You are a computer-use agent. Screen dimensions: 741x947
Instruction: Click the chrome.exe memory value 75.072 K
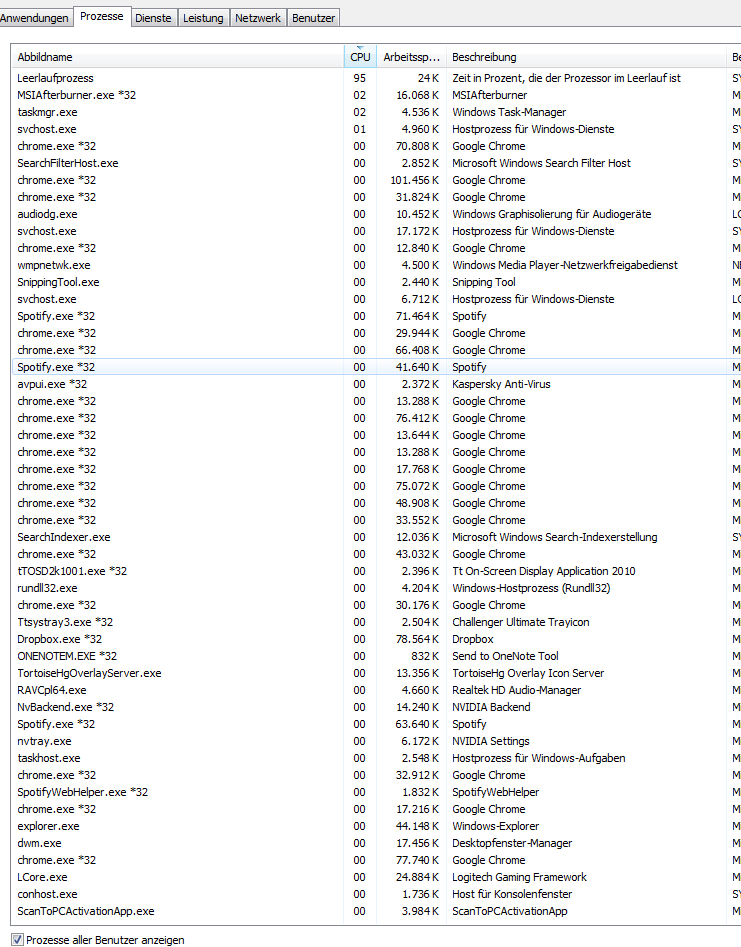point(418,486)
